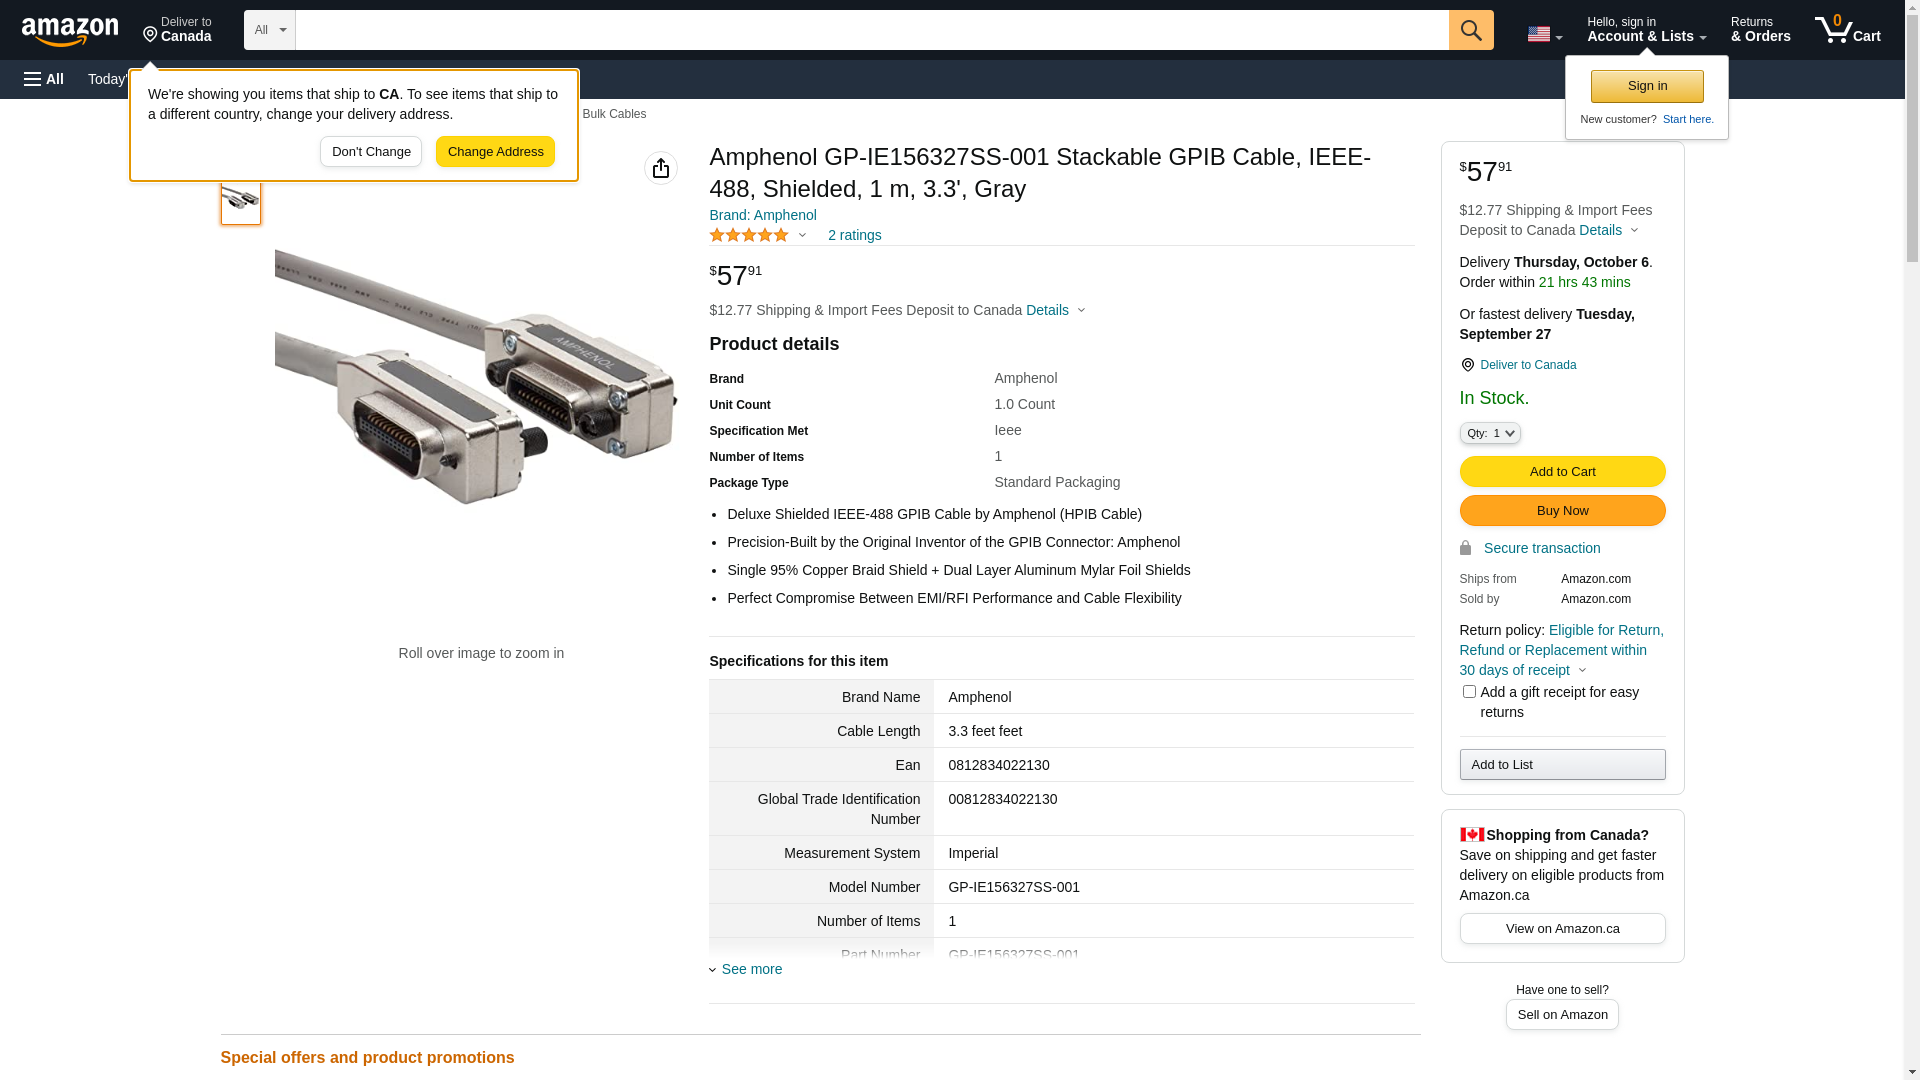Click Add to Cart button
Viewport: 1920px width, 1080px height.
tap(1562, 472)
